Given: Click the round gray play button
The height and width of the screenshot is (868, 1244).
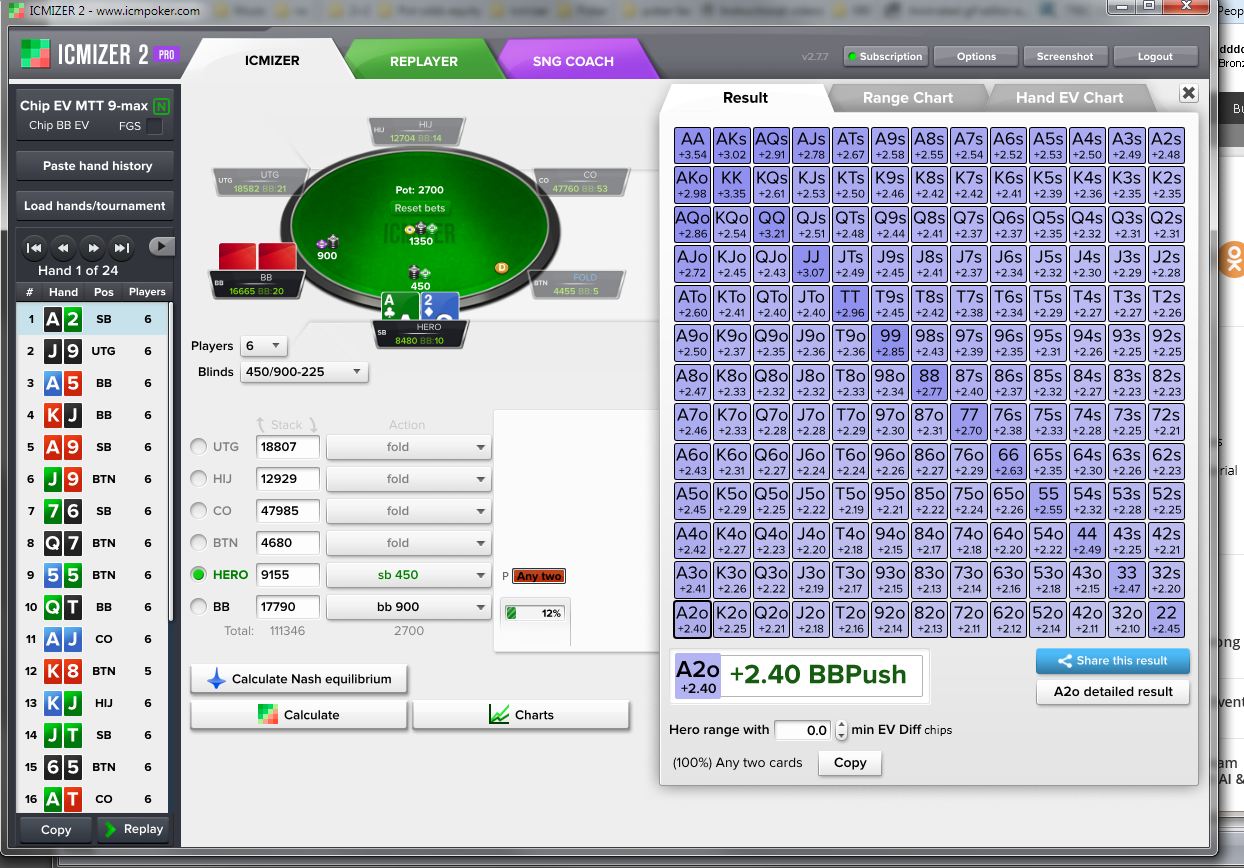Looking at the screenshot, I should (x=161, y=246).
